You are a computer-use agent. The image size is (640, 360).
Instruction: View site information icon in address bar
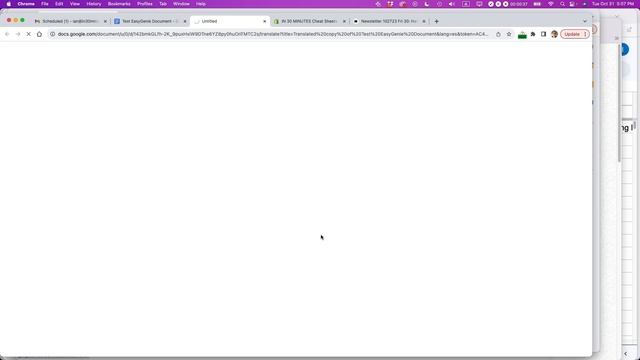coord(52,34)
